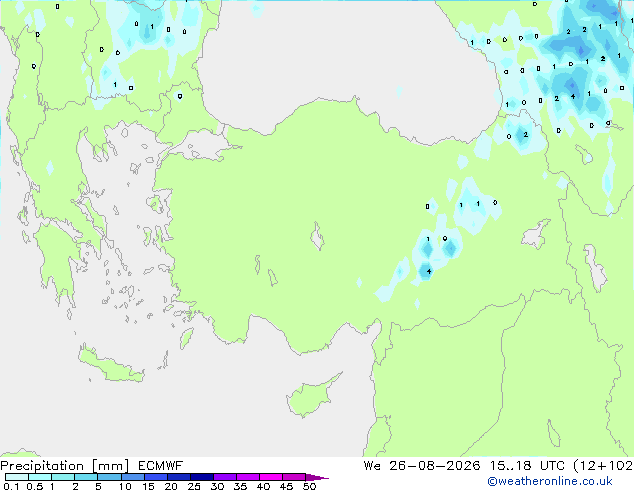Click the 45–50 mm legend color swatch
The width and height of the screenshot is (634, 490).
tap(294, 477)
